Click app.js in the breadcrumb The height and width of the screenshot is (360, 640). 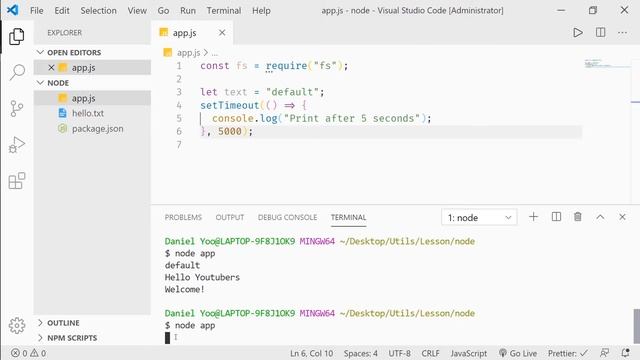click(188, 53)
